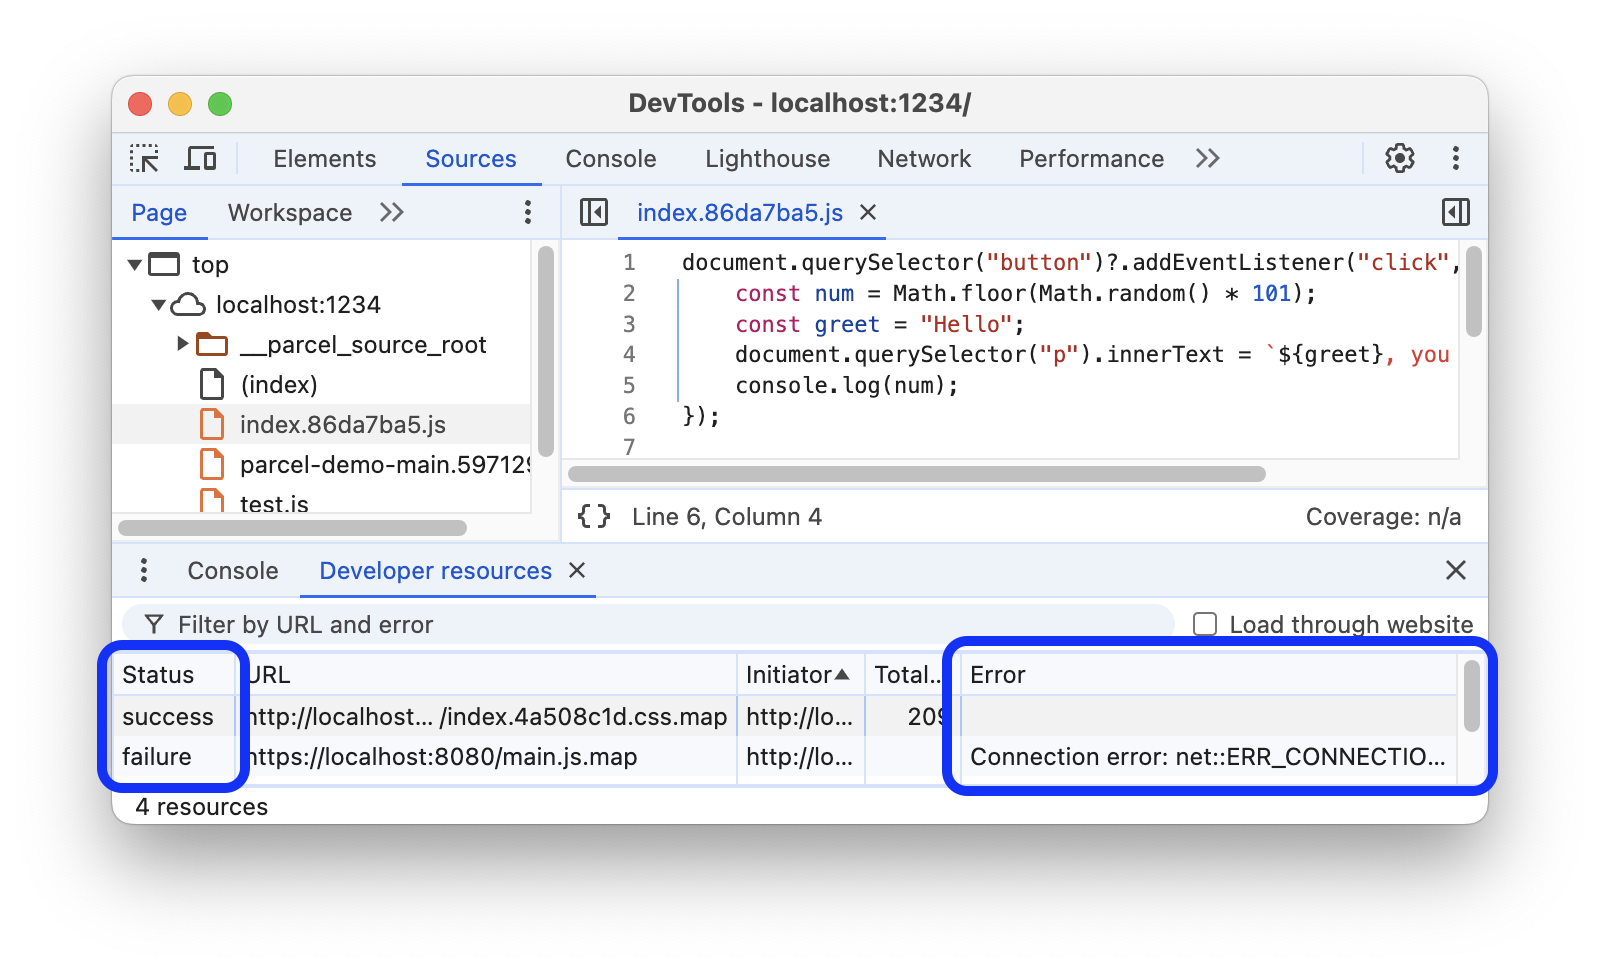Pretty-print the source using the braces icon
The width and height of the screenshot is (1600, 972).
coord(593,516)
